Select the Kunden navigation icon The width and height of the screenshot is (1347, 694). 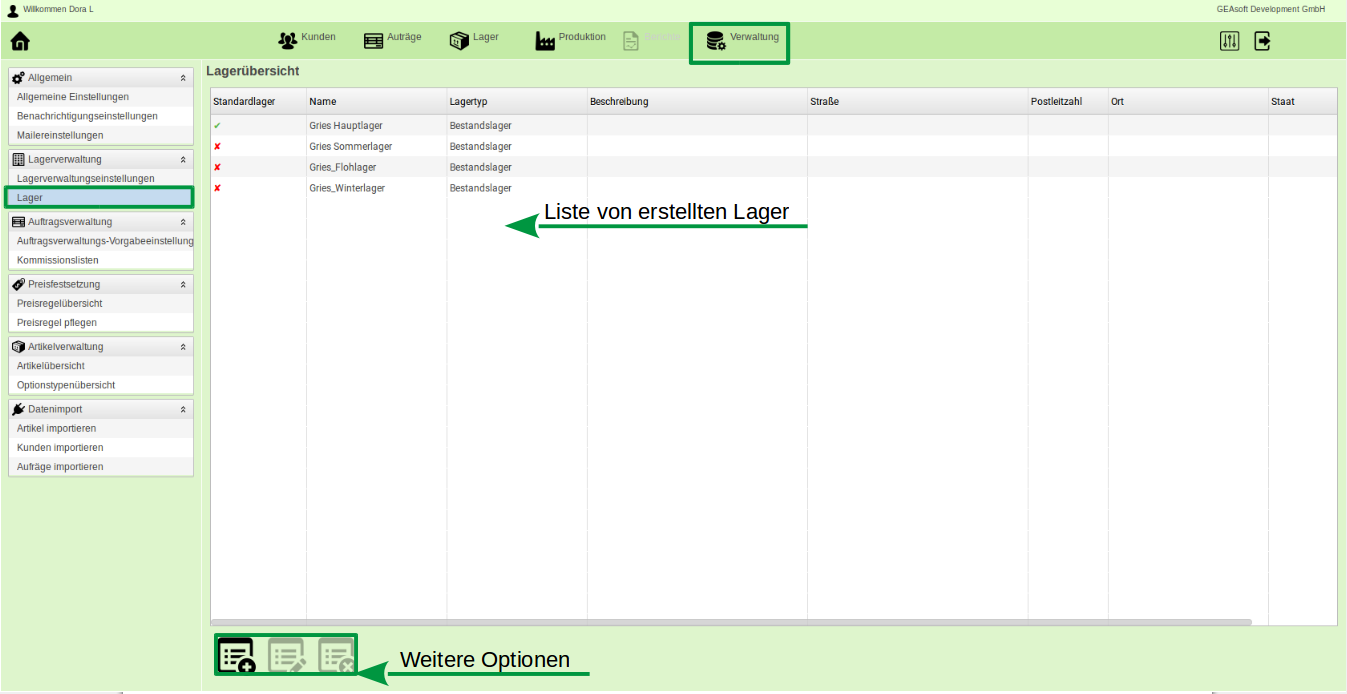click(306, 37)
